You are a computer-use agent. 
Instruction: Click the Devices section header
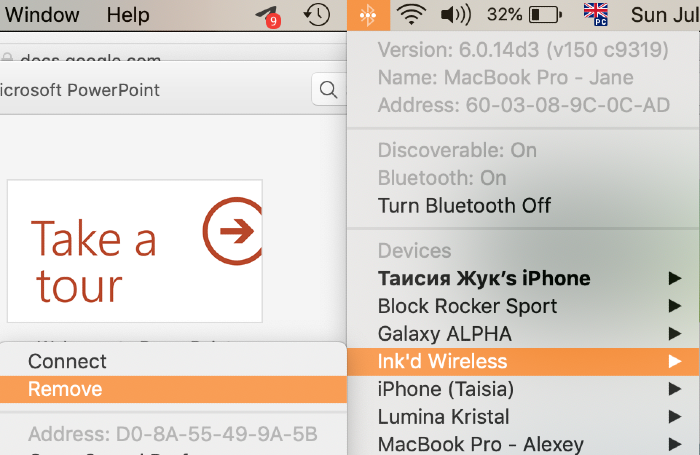(414, 250)
